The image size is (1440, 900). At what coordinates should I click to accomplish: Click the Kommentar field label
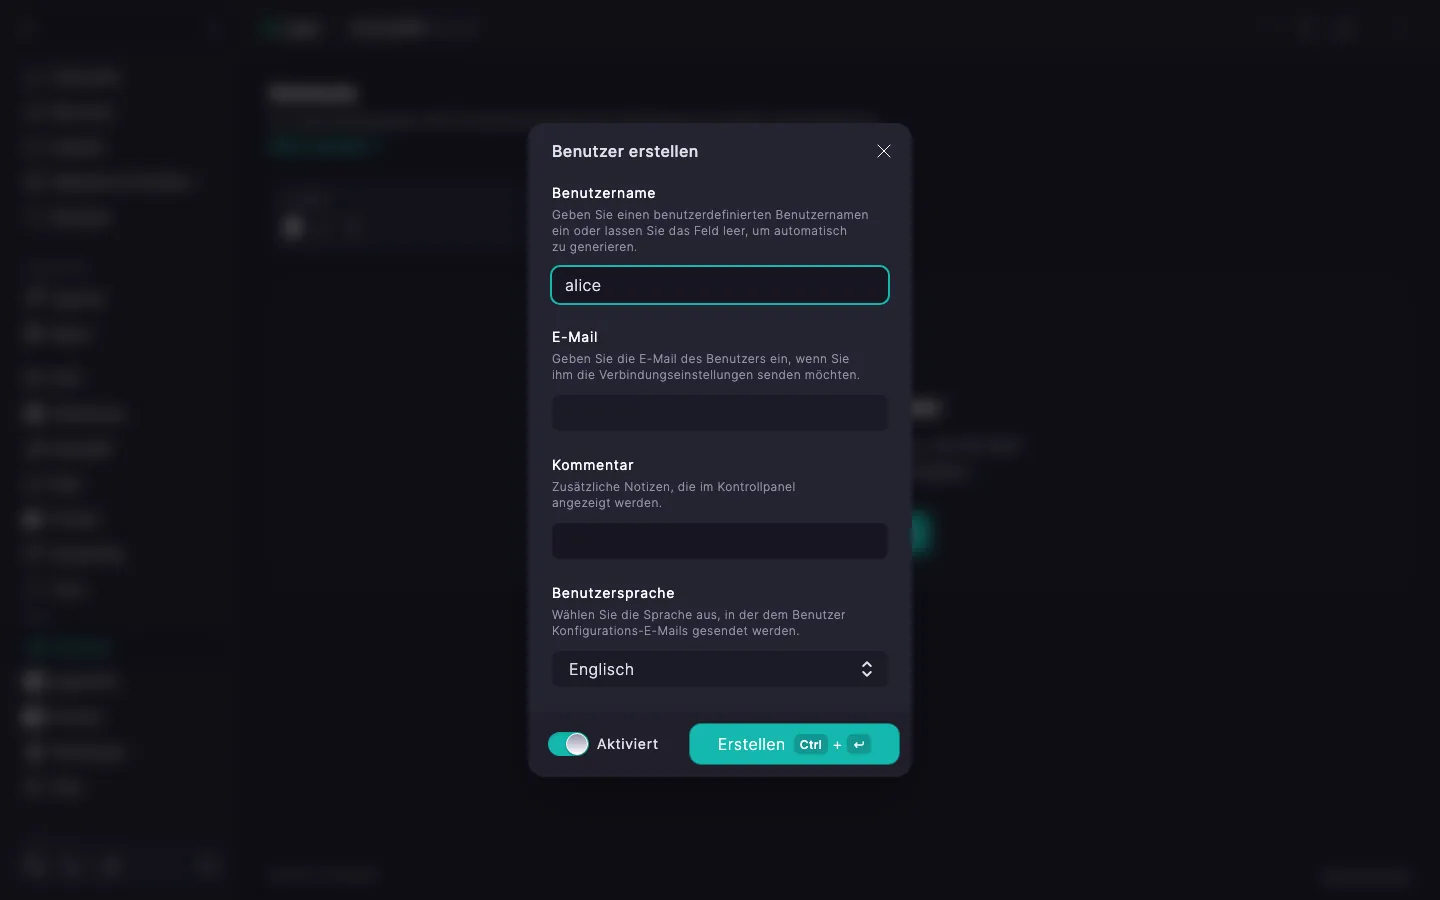[593, 465]
